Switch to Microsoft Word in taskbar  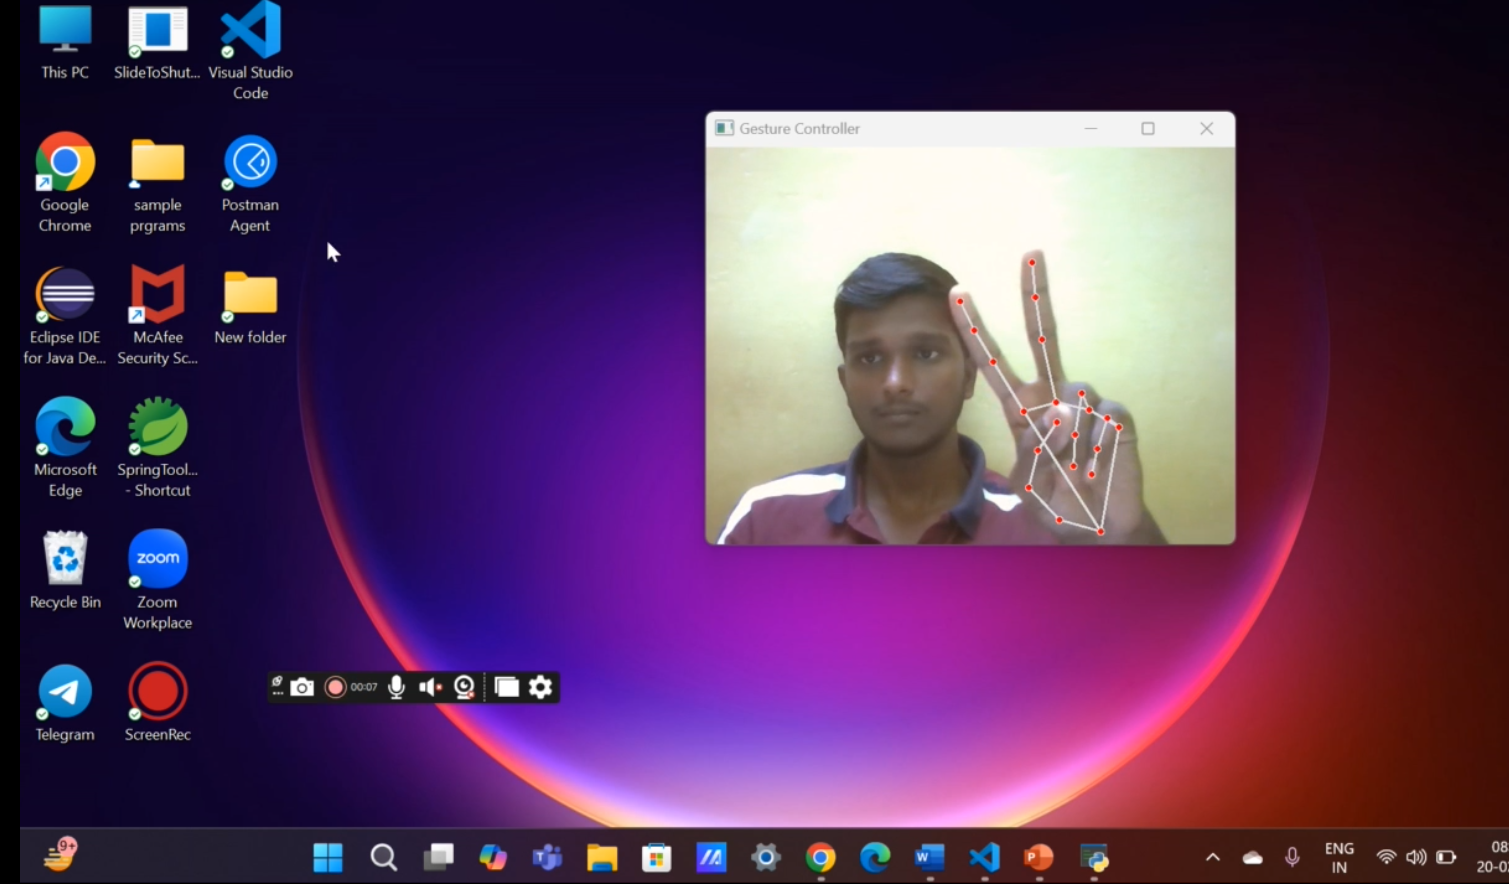929,857
